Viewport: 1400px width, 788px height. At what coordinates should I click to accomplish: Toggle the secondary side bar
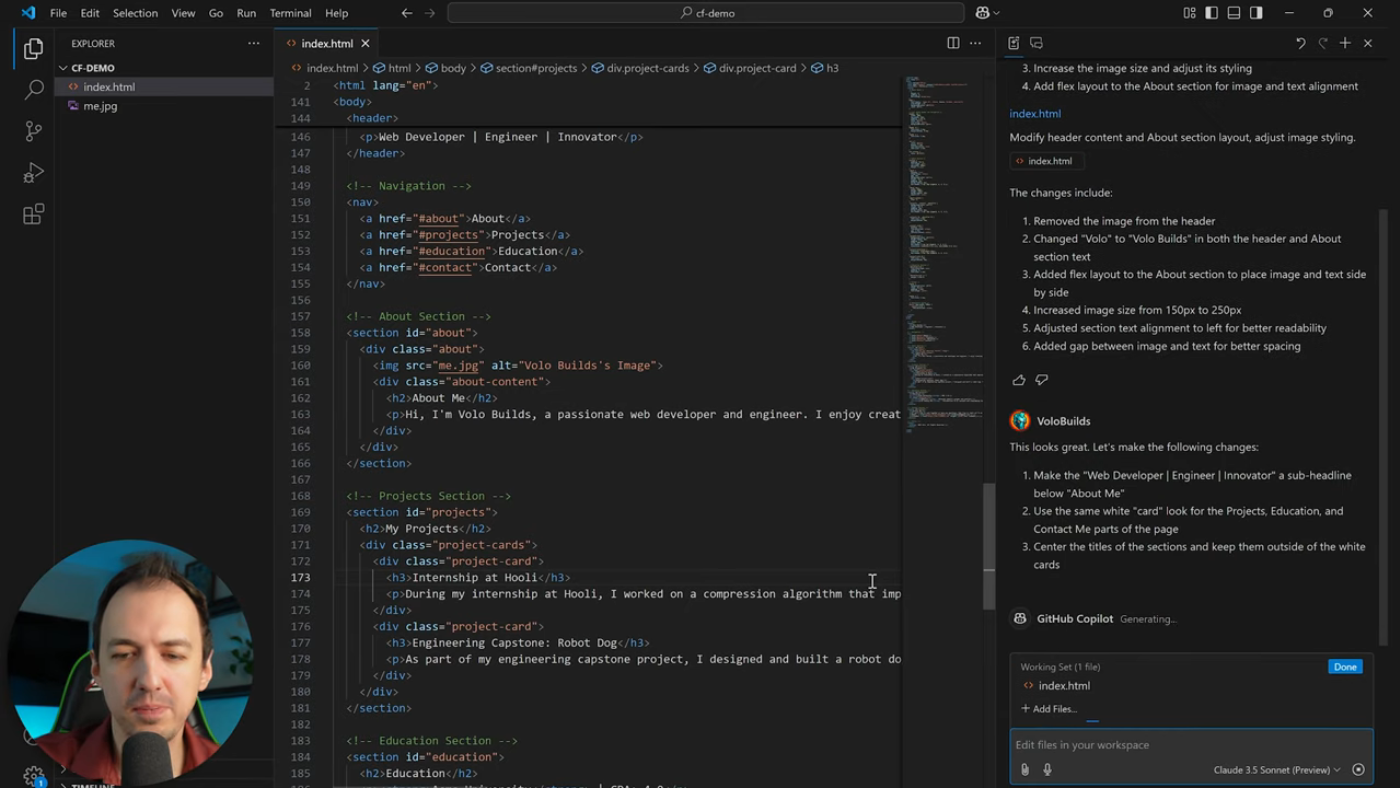click(1256, 13)
